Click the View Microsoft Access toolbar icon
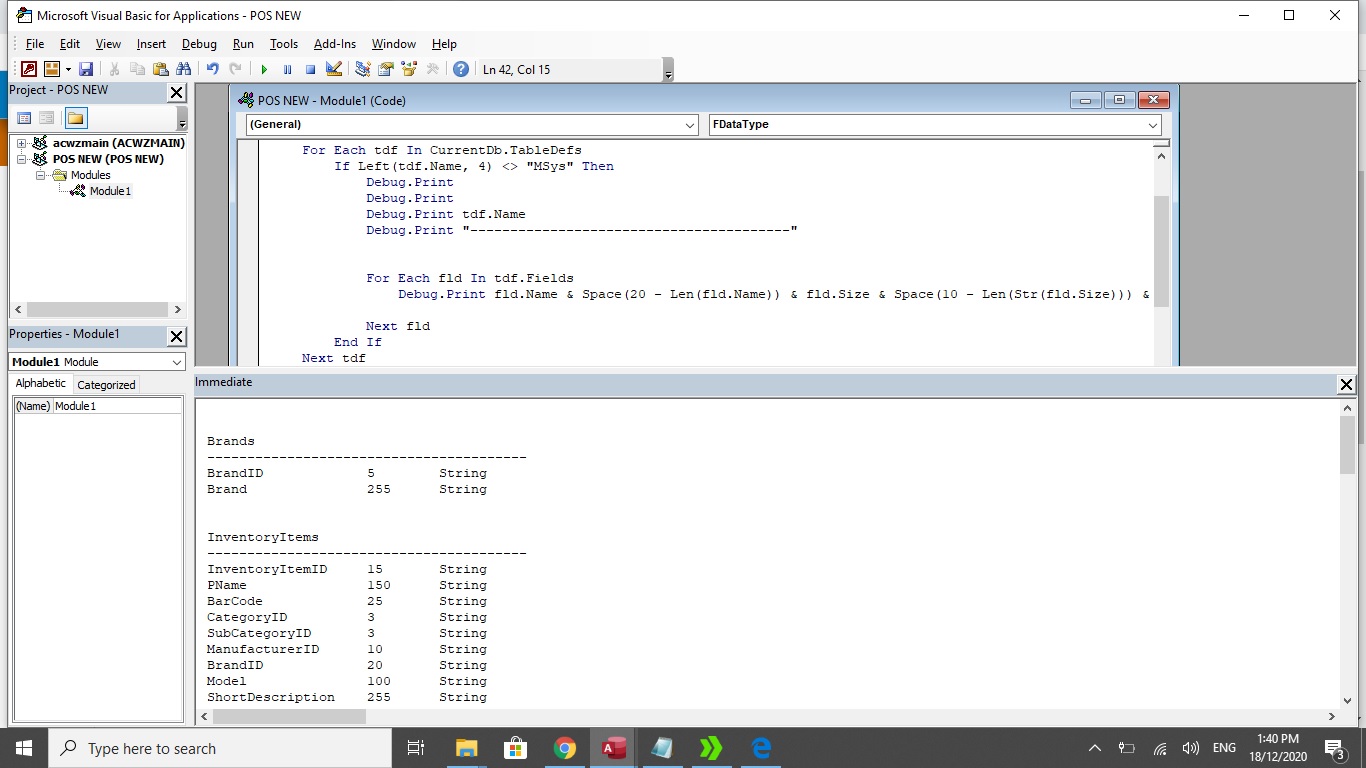The width and height of the screenshot is (1366, 768). (x=28, y=68)
